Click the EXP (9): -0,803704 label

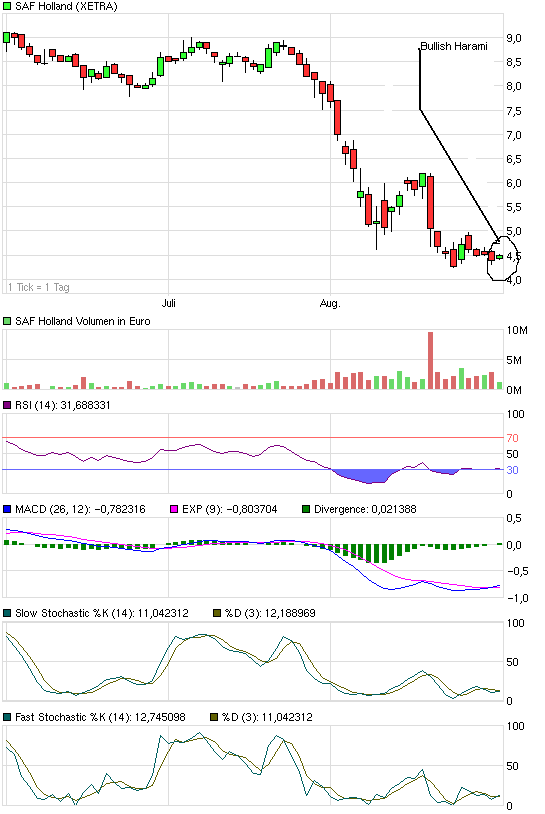pos(229,509)
